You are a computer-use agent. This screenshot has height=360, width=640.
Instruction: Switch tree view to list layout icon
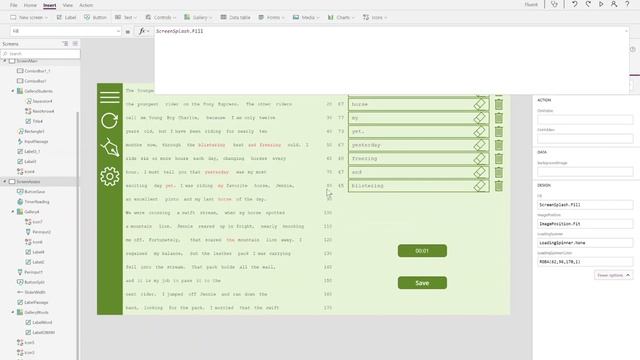tap(65, 44)
